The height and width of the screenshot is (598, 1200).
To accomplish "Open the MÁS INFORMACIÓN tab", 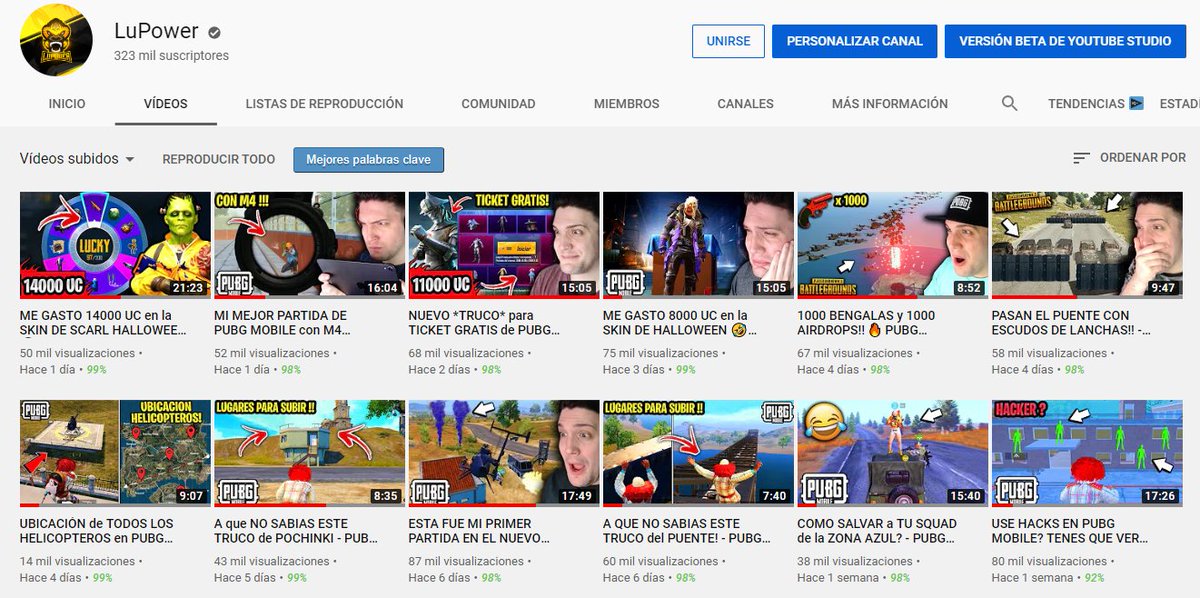I will point(889,104).
